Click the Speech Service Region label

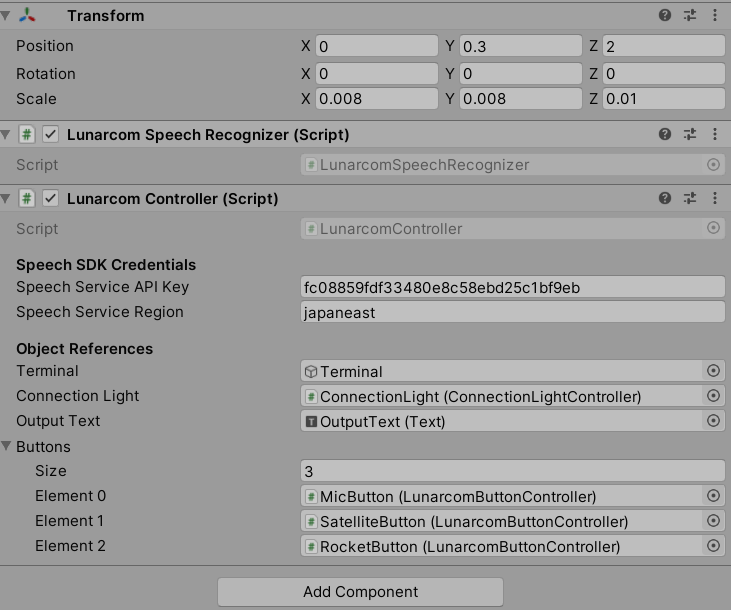[100, 312]
